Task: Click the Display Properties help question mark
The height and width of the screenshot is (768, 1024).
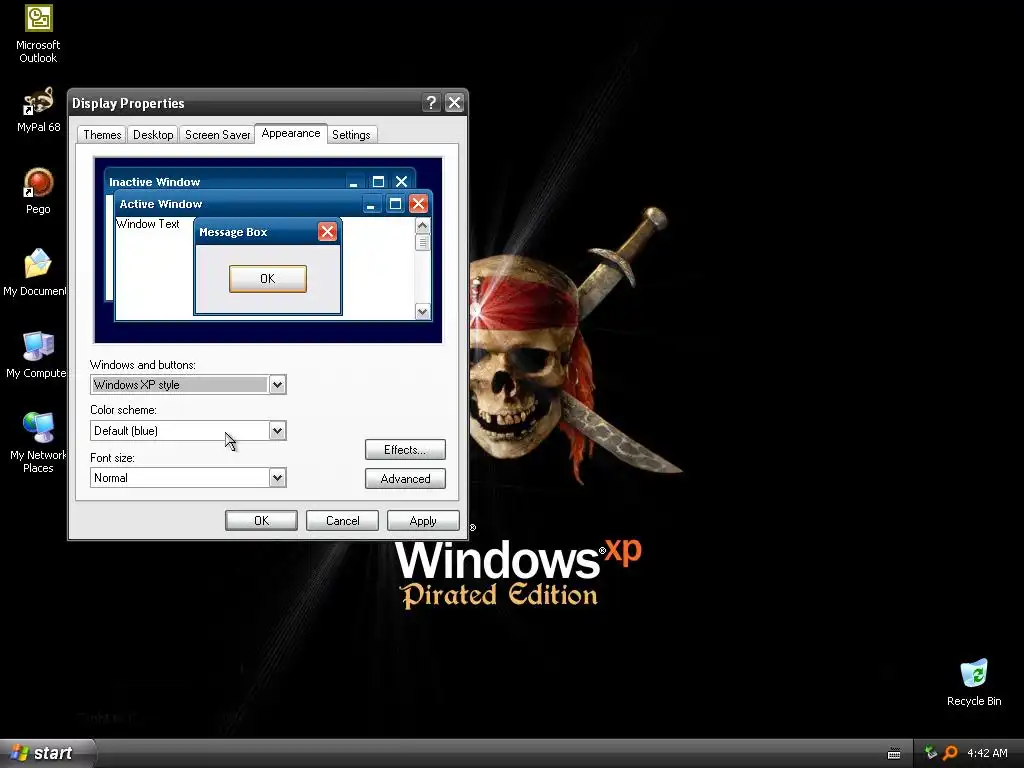Action: click(431, 103)
